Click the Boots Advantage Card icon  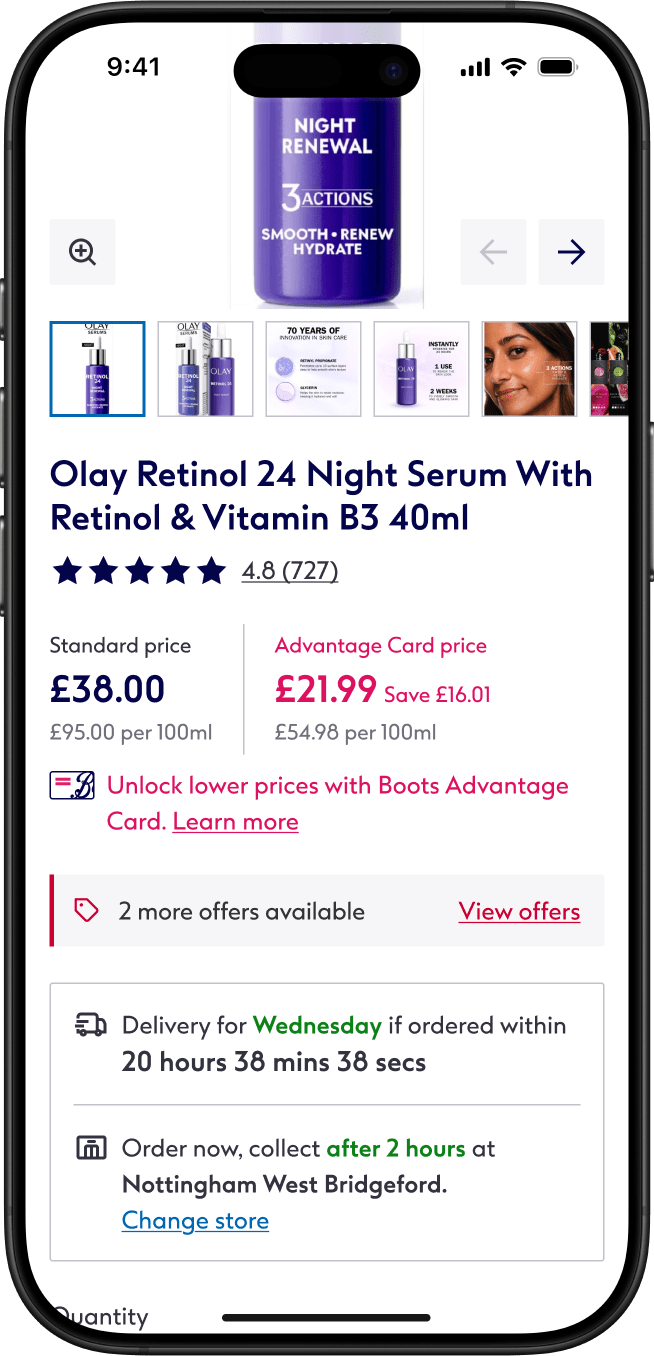coord(73,785)
